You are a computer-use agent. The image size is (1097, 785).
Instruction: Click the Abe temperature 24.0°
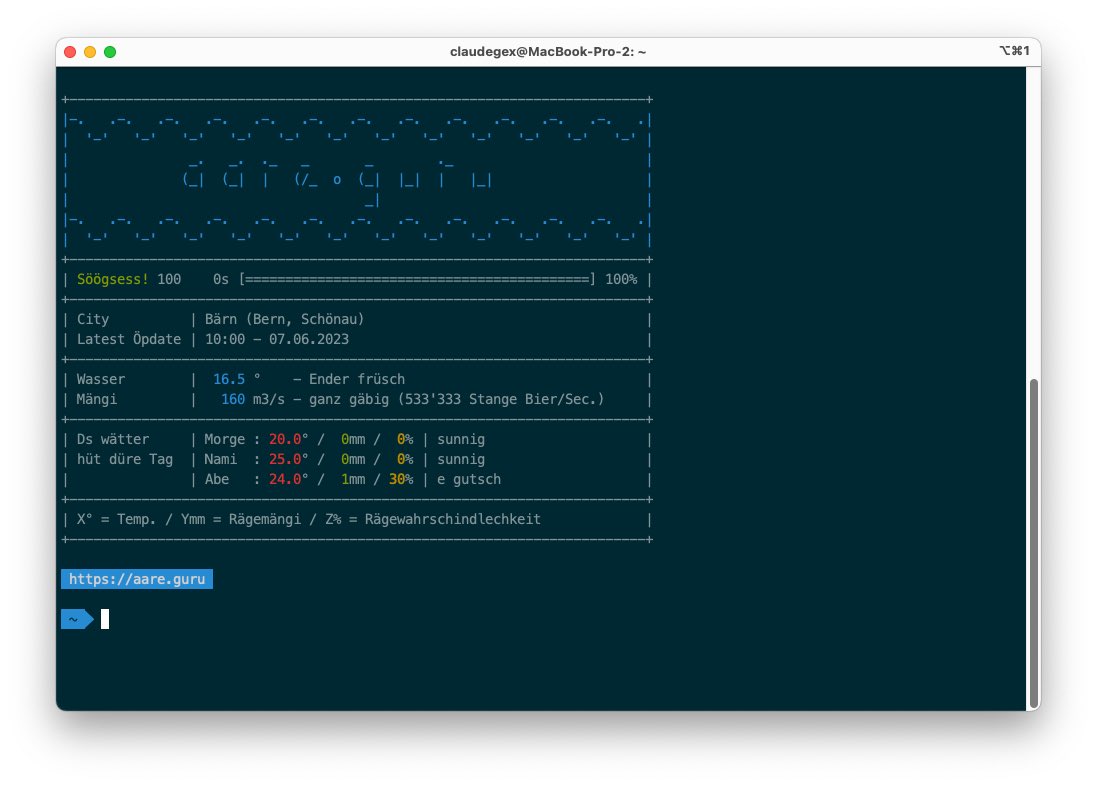[x=288, y=479]
